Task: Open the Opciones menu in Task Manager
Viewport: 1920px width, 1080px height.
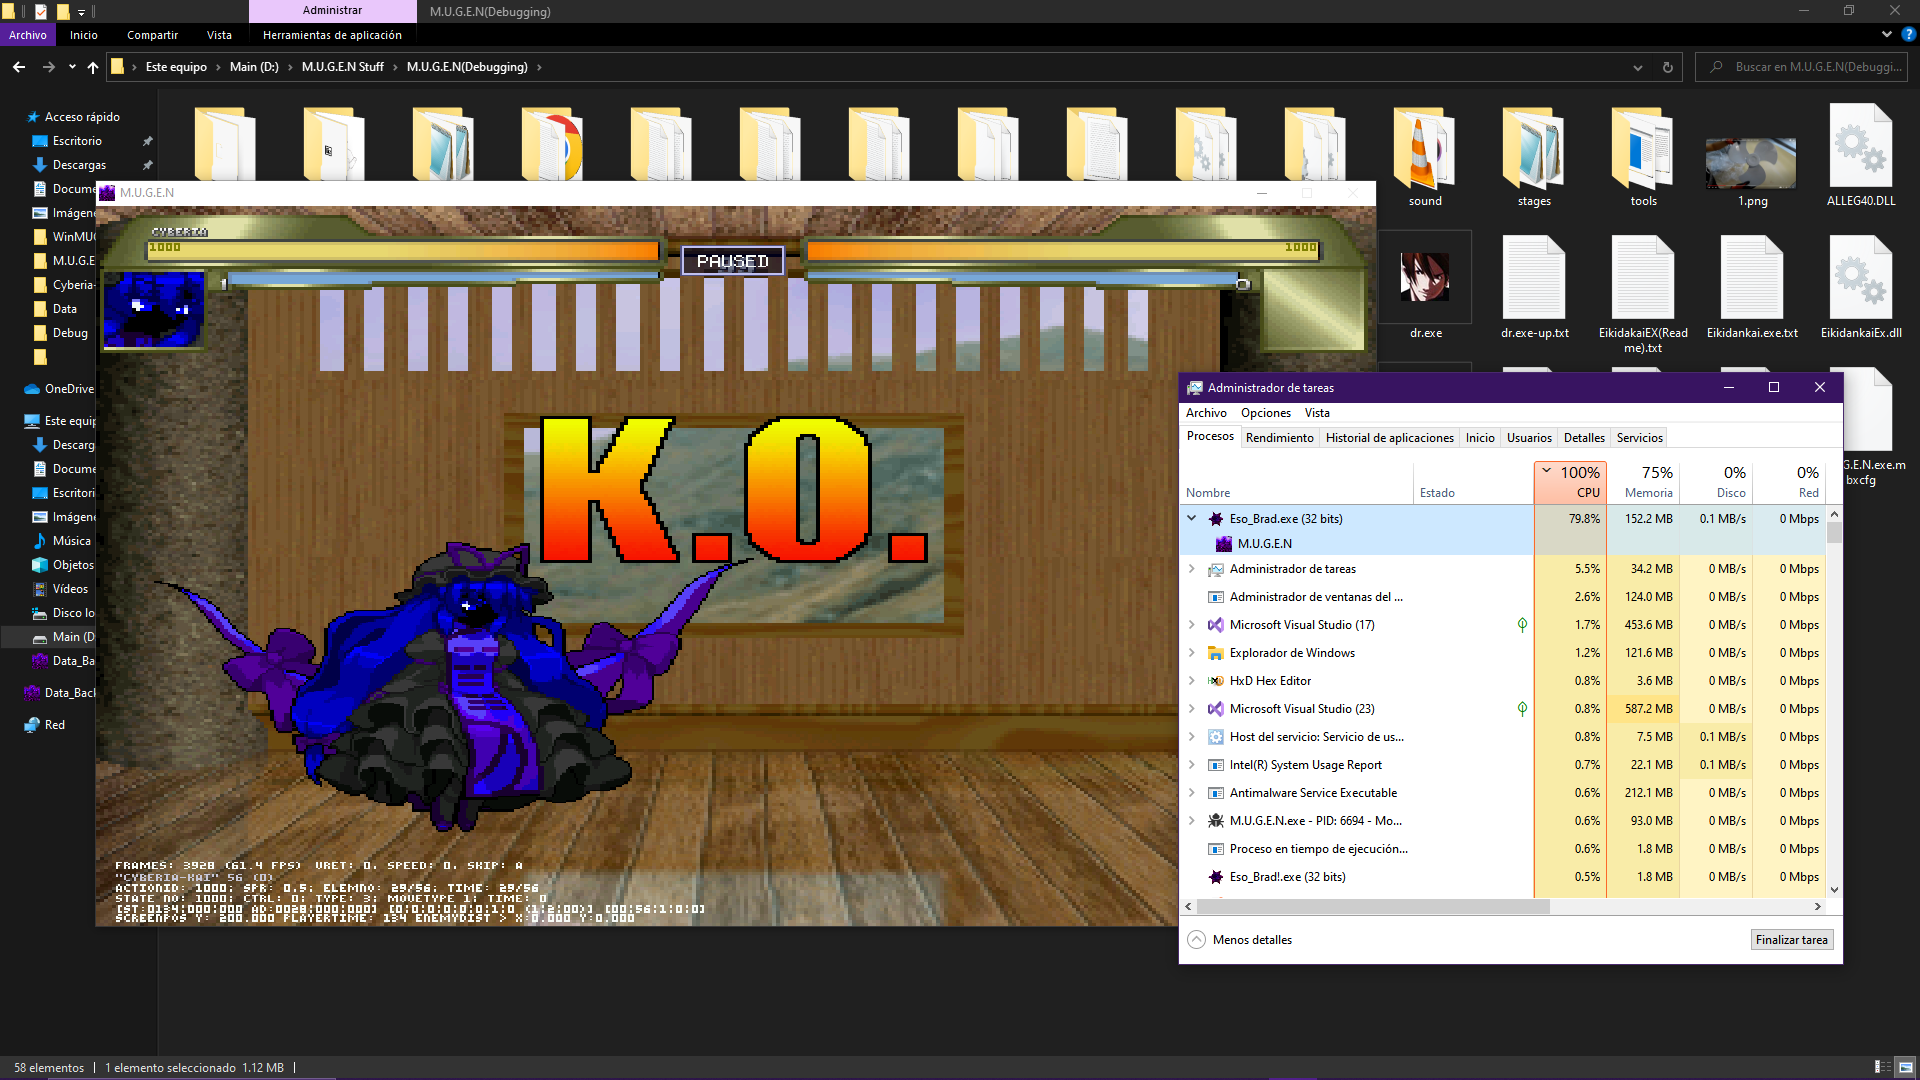Action: pos(1265,413)
